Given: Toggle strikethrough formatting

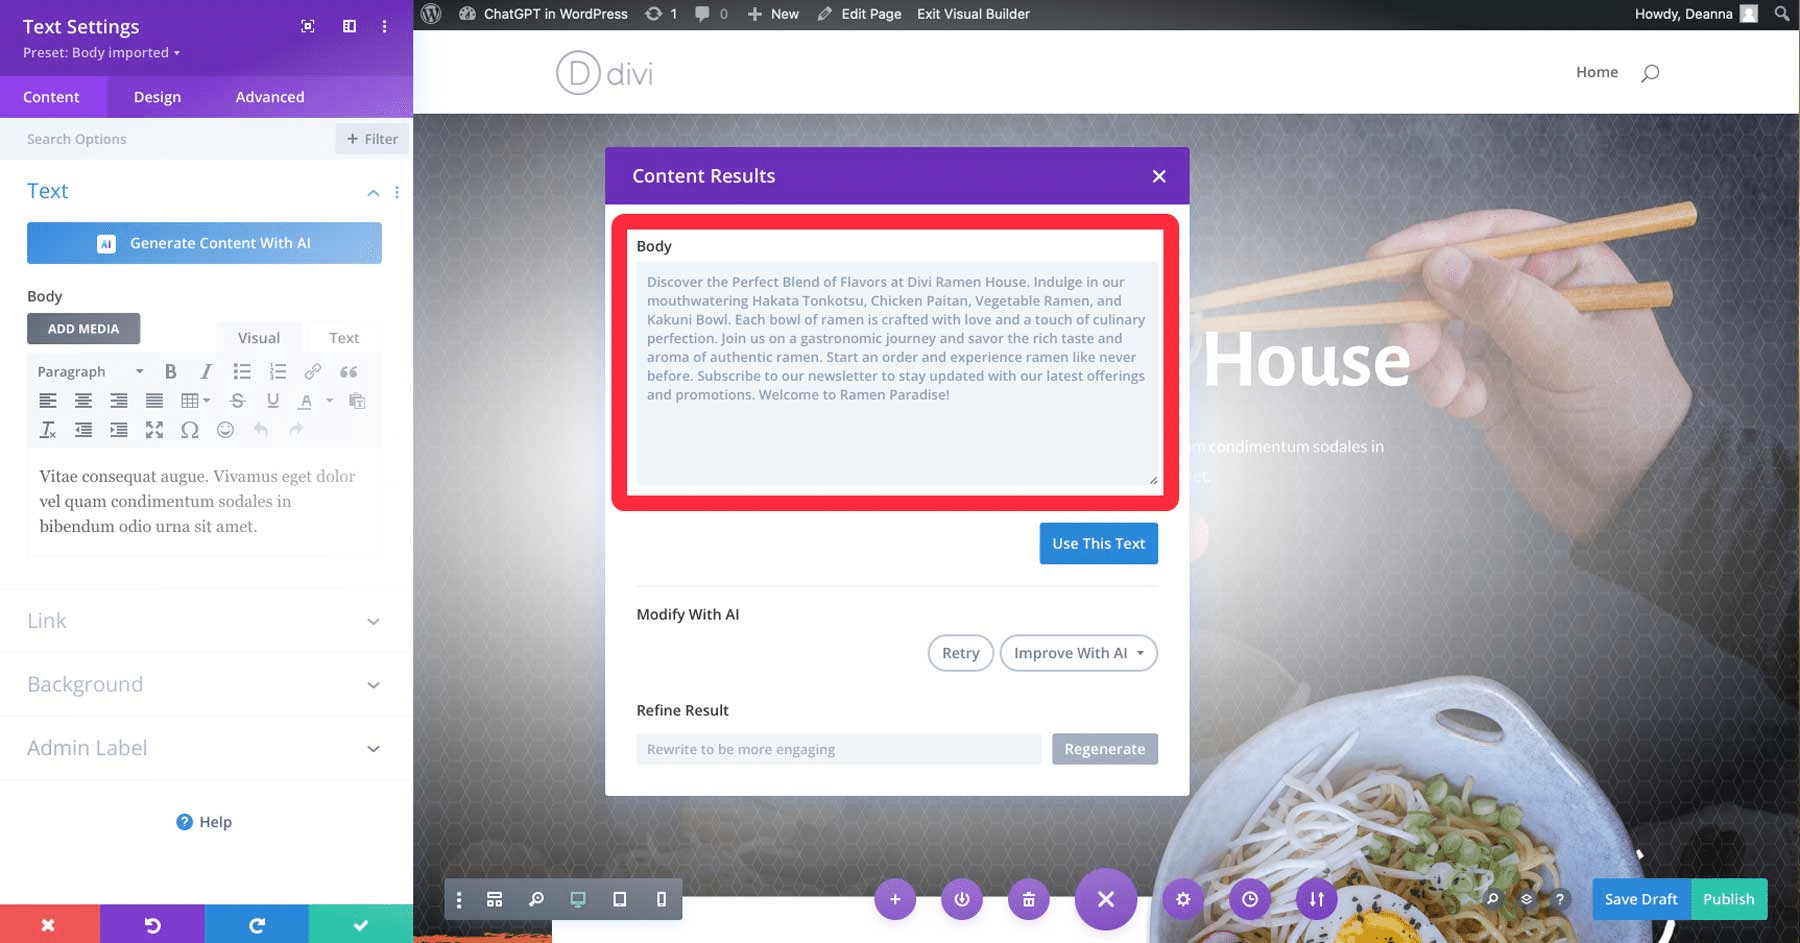Looking at the screenshot, I should (237, 401).
